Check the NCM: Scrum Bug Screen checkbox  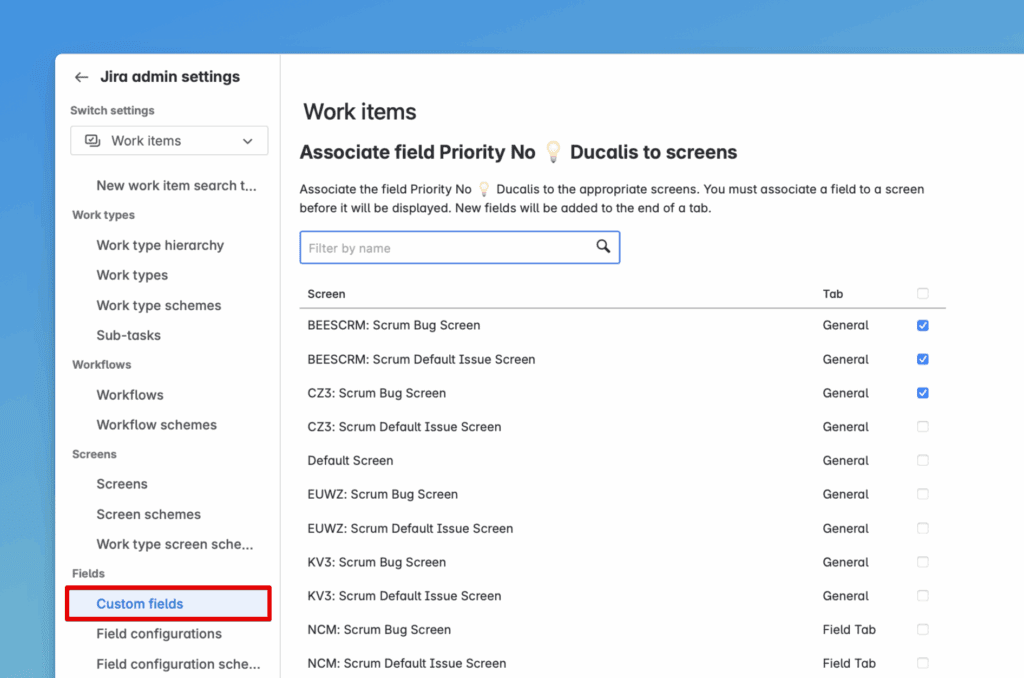[x=922, y=630]
